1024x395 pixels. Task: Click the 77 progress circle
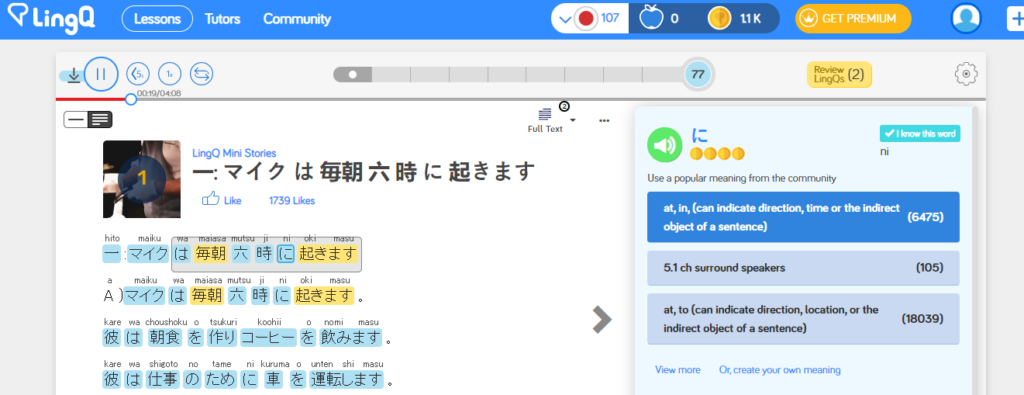click(x=697, y=74)
